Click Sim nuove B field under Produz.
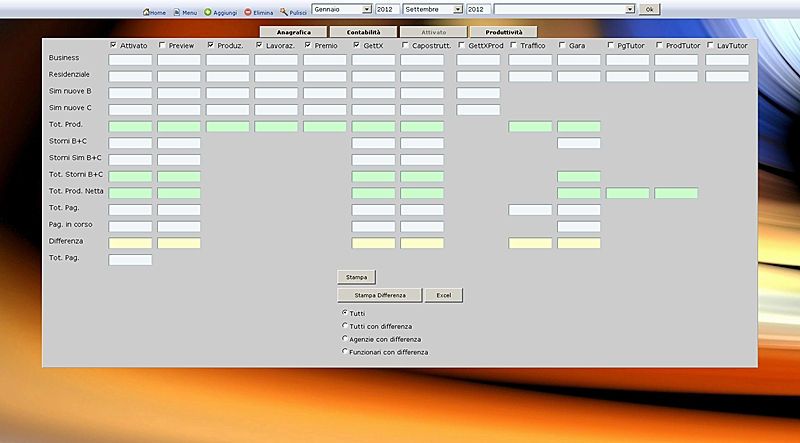 click(x=228, y=93)
